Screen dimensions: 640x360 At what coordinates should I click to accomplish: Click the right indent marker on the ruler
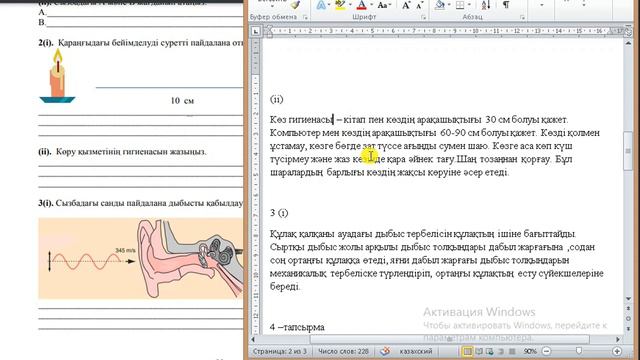point(611,31)
